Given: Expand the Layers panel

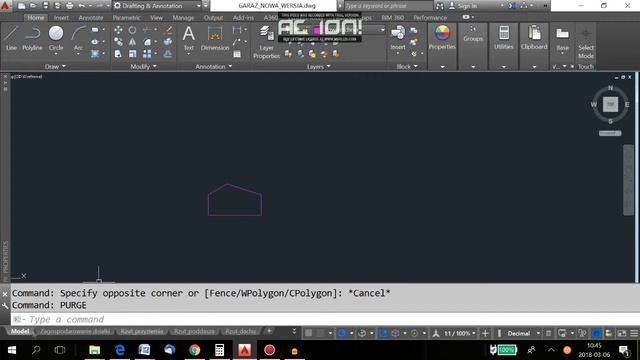Looking at the screenshot, I should (x=318, y=67).
